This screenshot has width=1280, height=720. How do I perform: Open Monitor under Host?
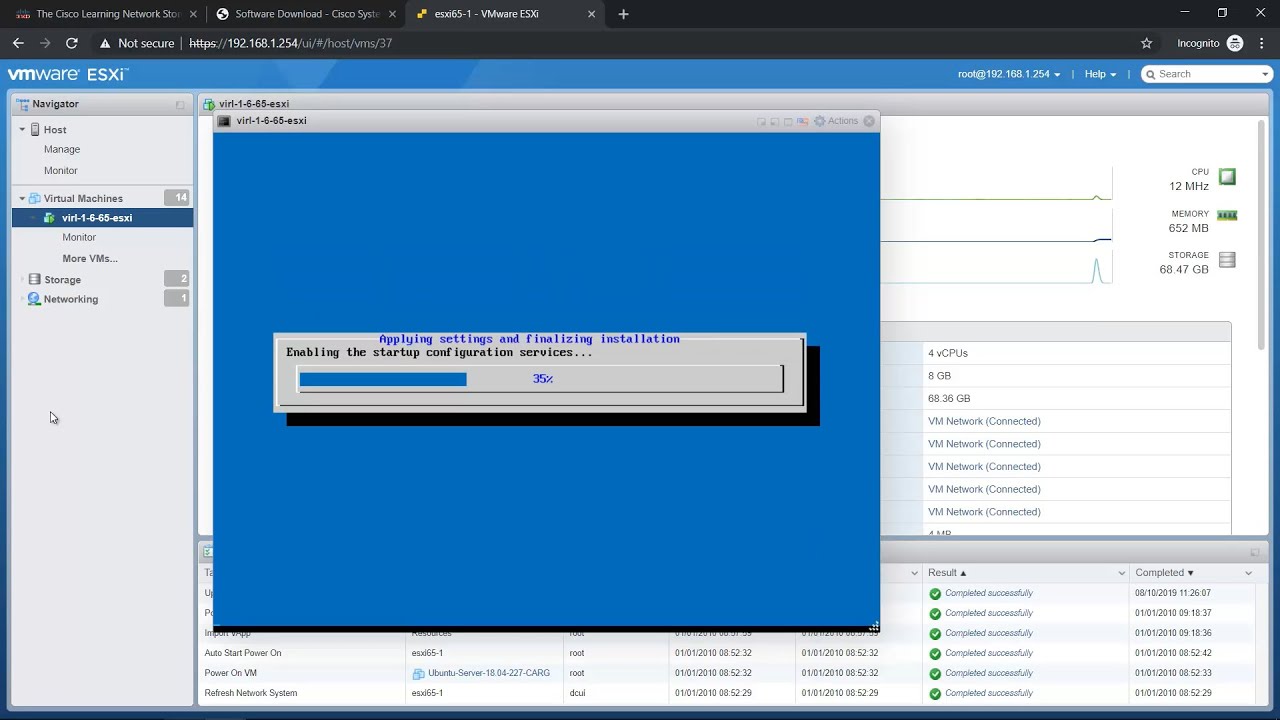coord(60,170)
